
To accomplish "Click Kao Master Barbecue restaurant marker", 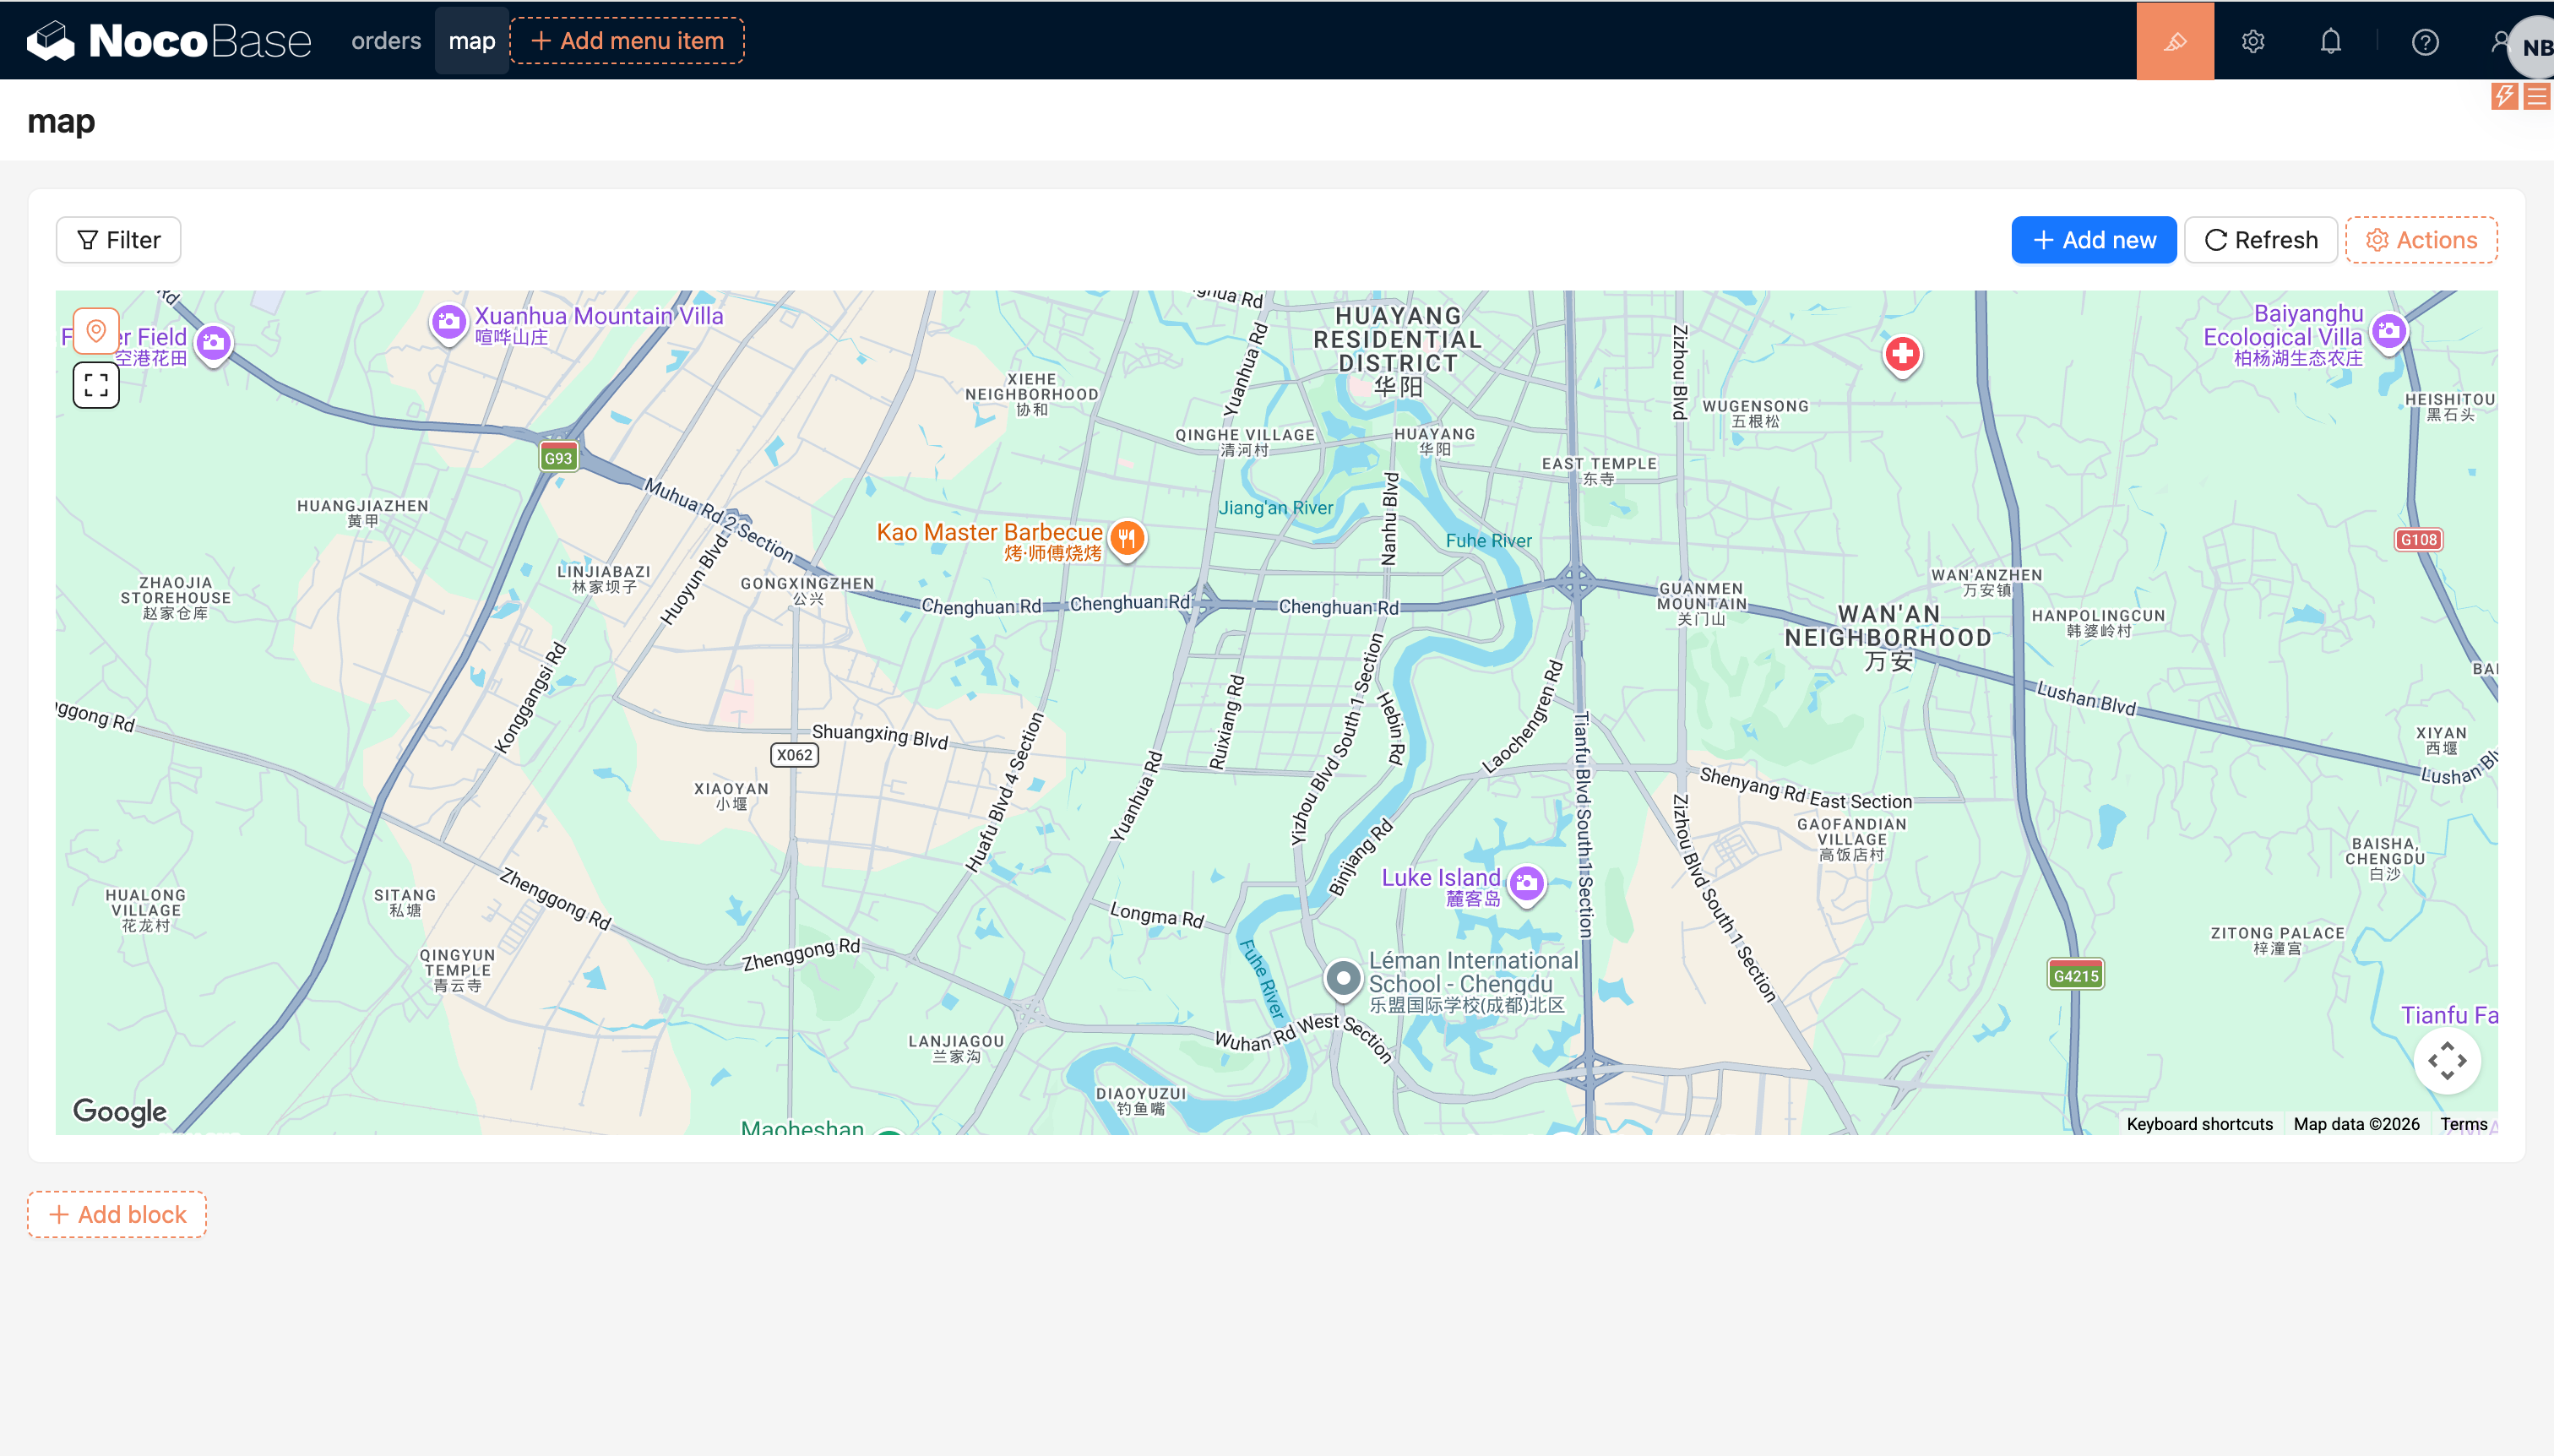I will [x=1127, y=539].
